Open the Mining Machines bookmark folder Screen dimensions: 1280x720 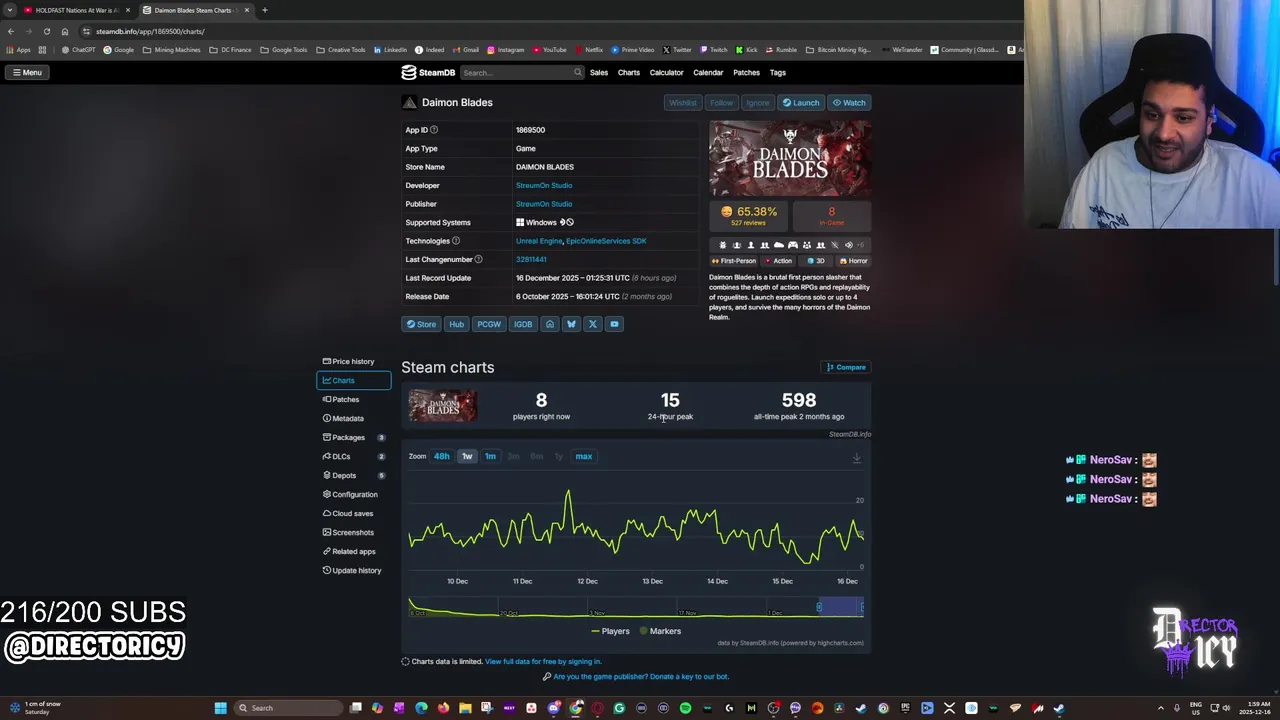click(172, 49)
